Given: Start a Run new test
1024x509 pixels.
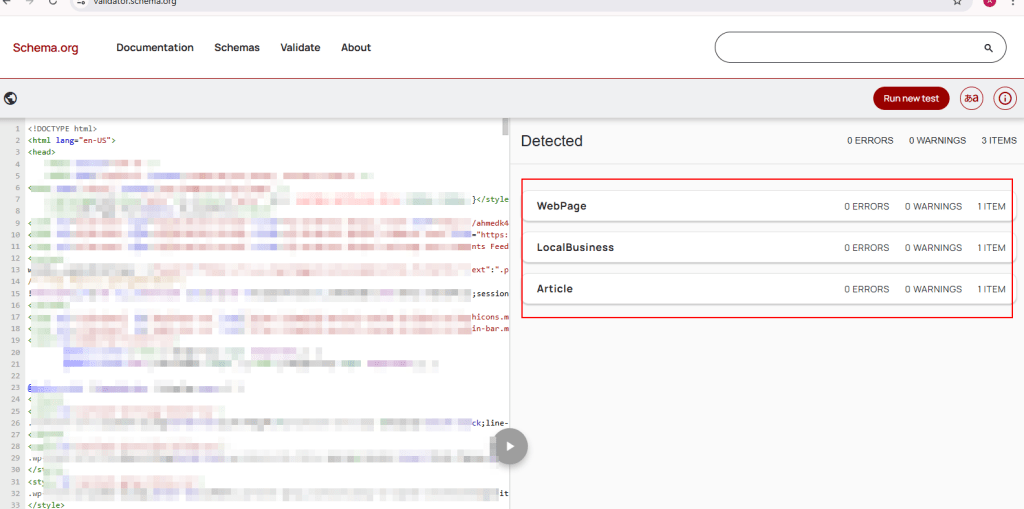Looking at the screenshot, I should (x=911, y=99).
